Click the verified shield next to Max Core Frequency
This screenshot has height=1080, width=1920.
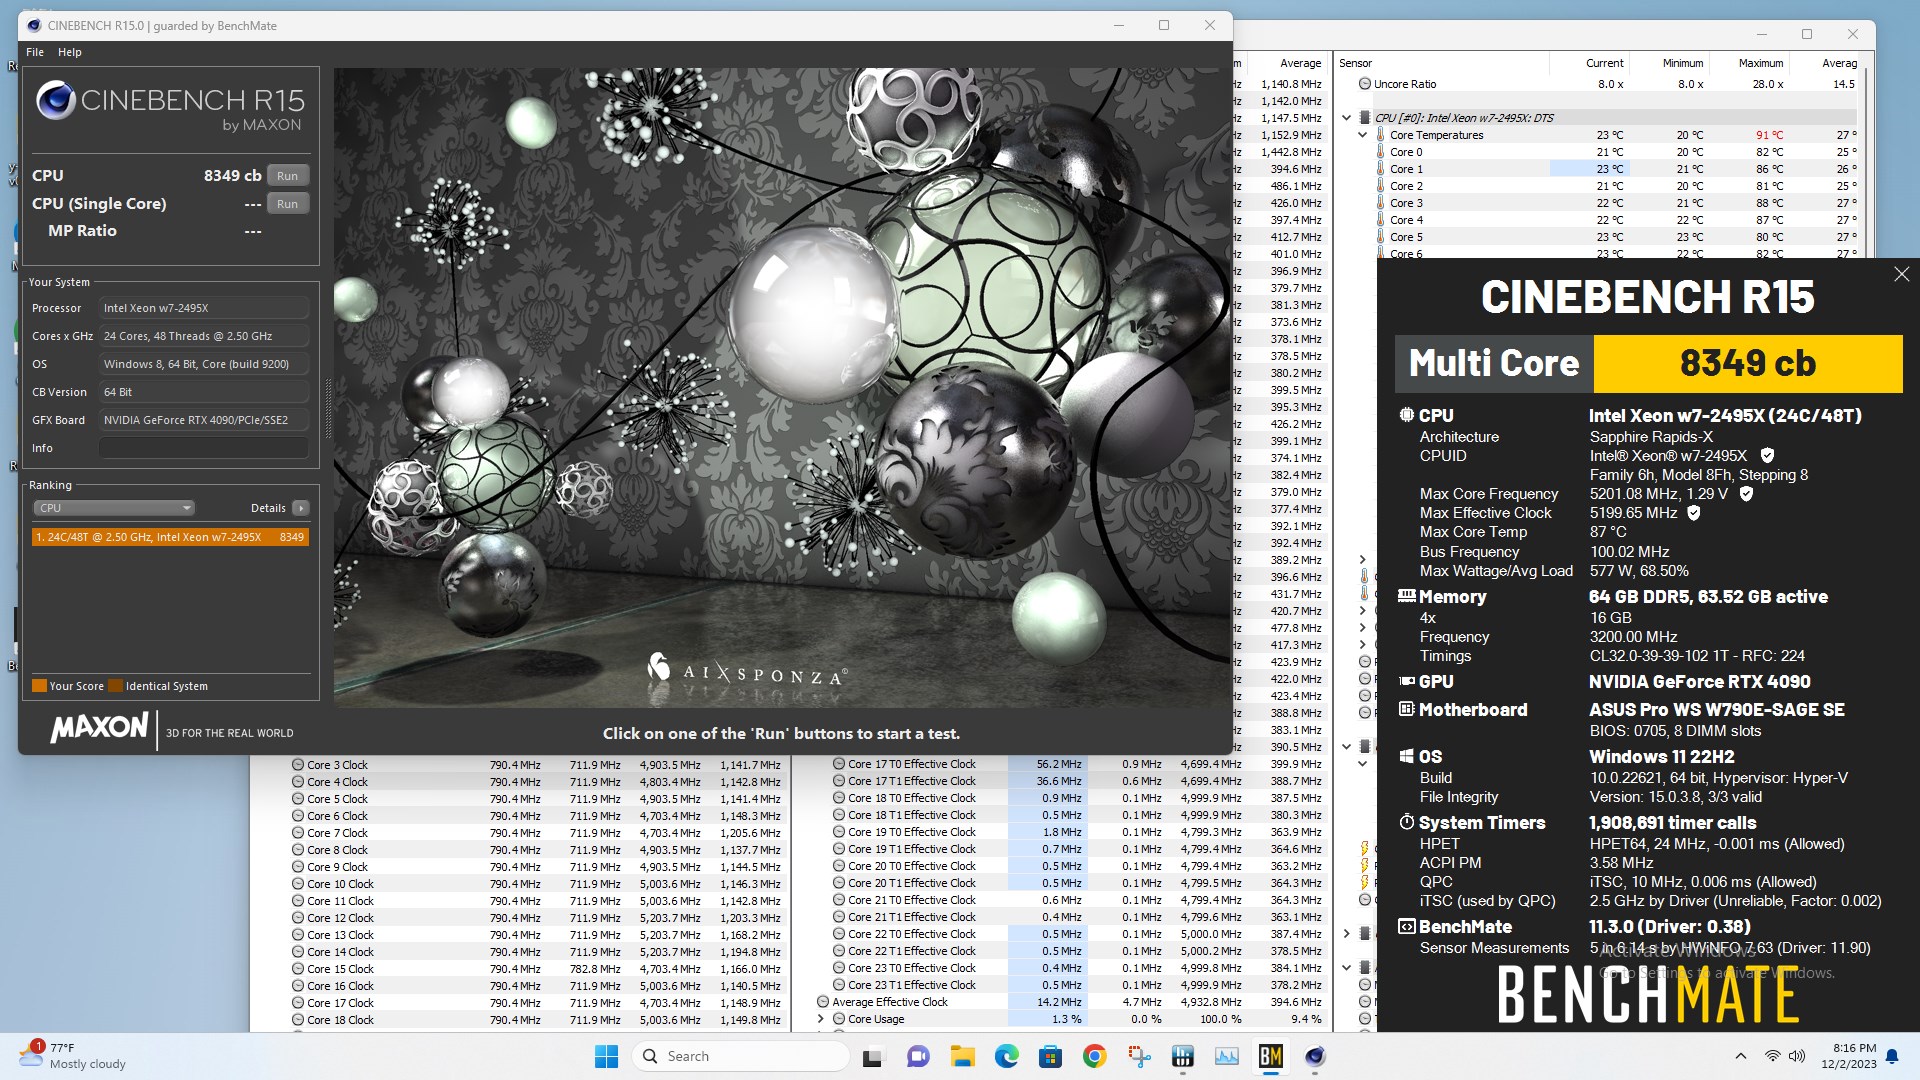point(1746,494)
